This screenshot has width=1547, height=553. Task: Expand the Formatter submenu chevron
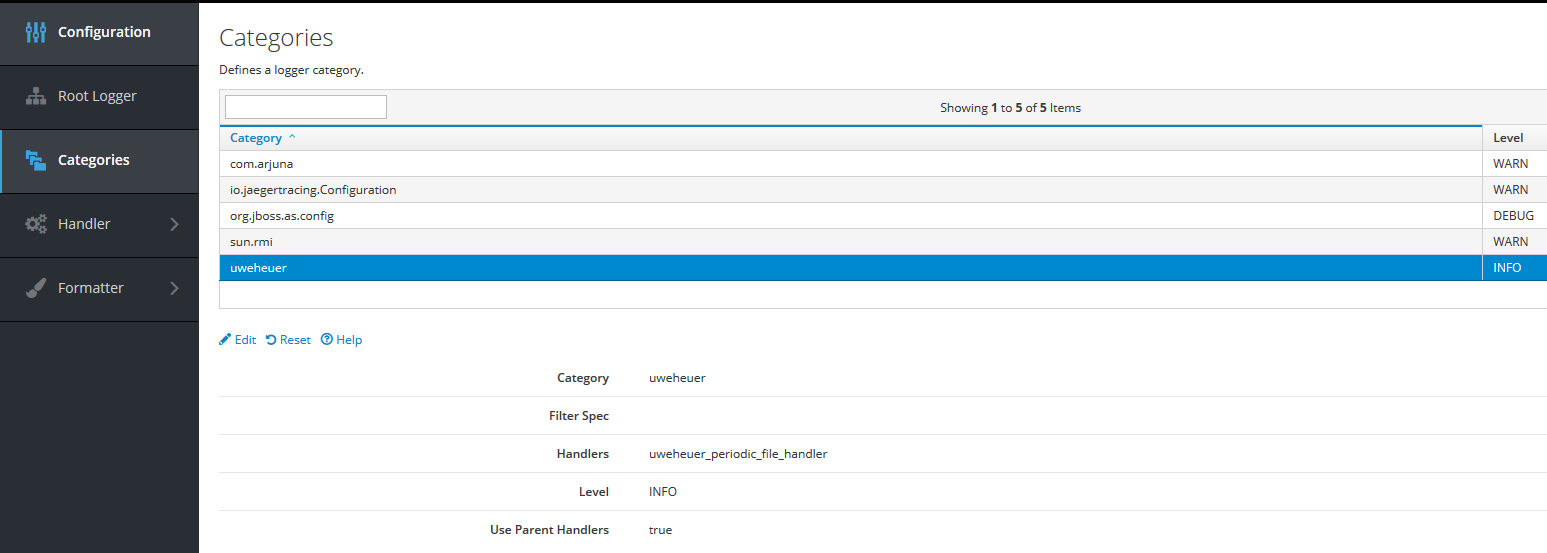pos(174,288)
